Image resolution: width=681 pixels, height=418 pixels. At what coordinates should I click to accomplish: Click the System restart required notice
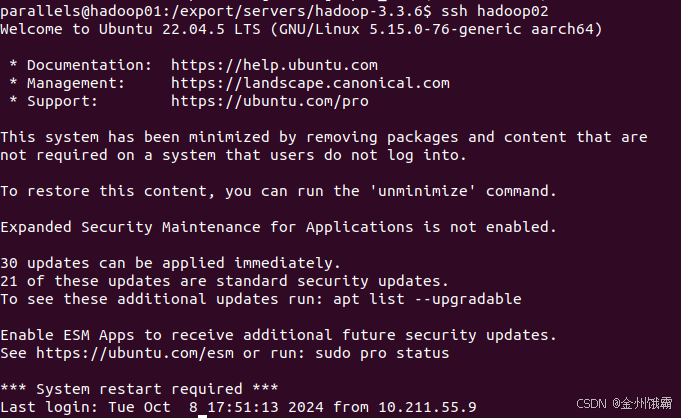[139, 389]
